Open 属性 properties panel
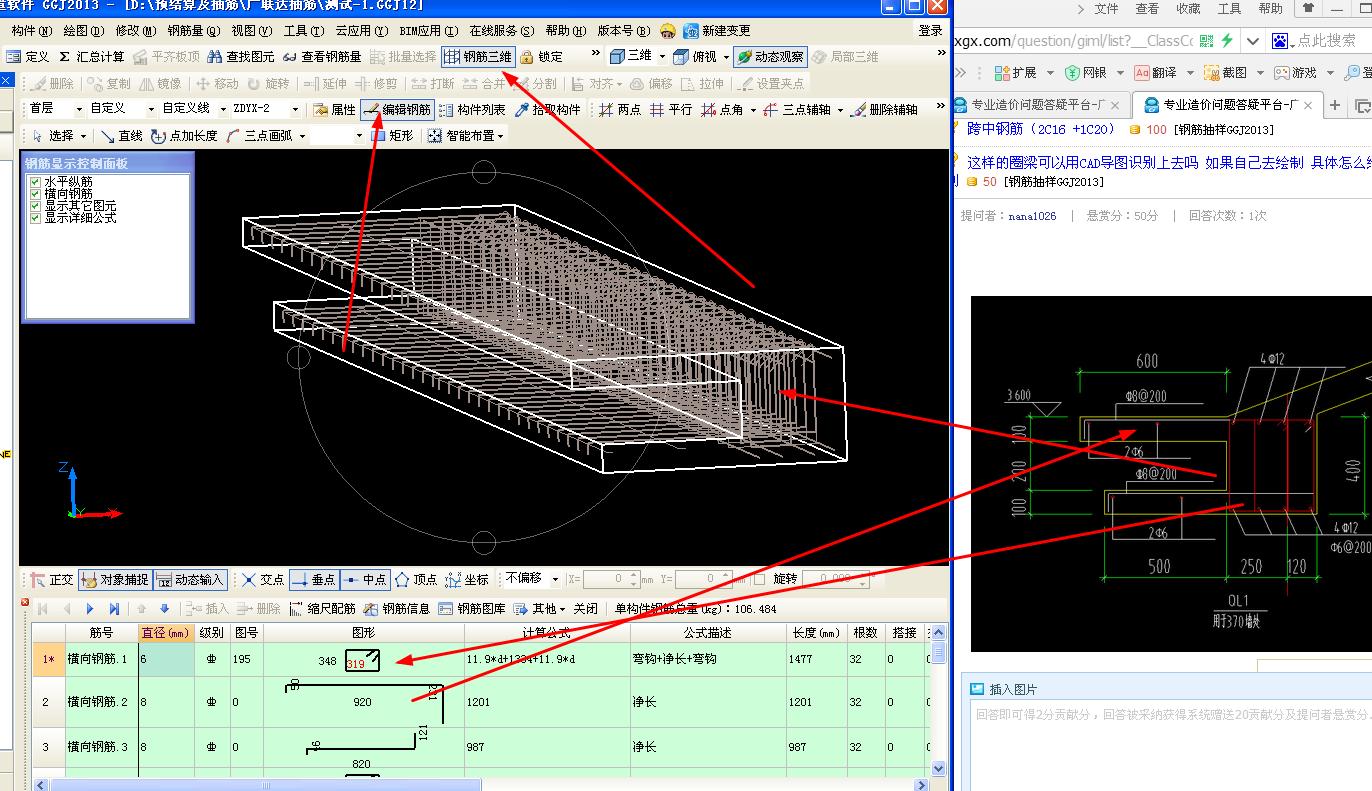The height and width of the screenshot is (791, 1372). point(334,110)
